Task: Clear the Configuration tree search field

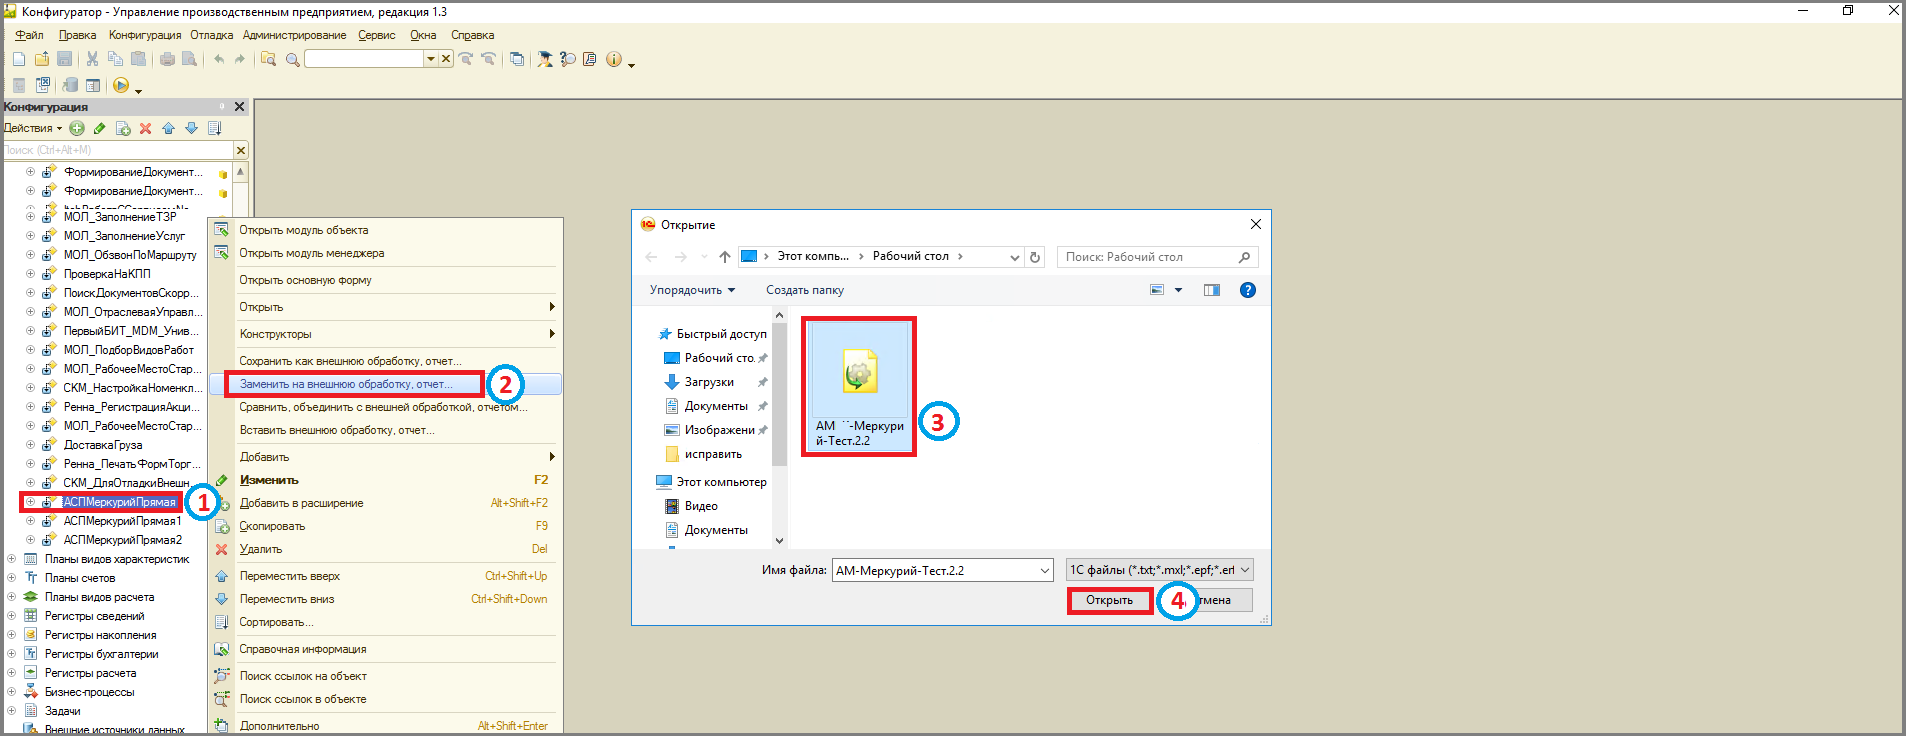Action: (x=240, y=150)
